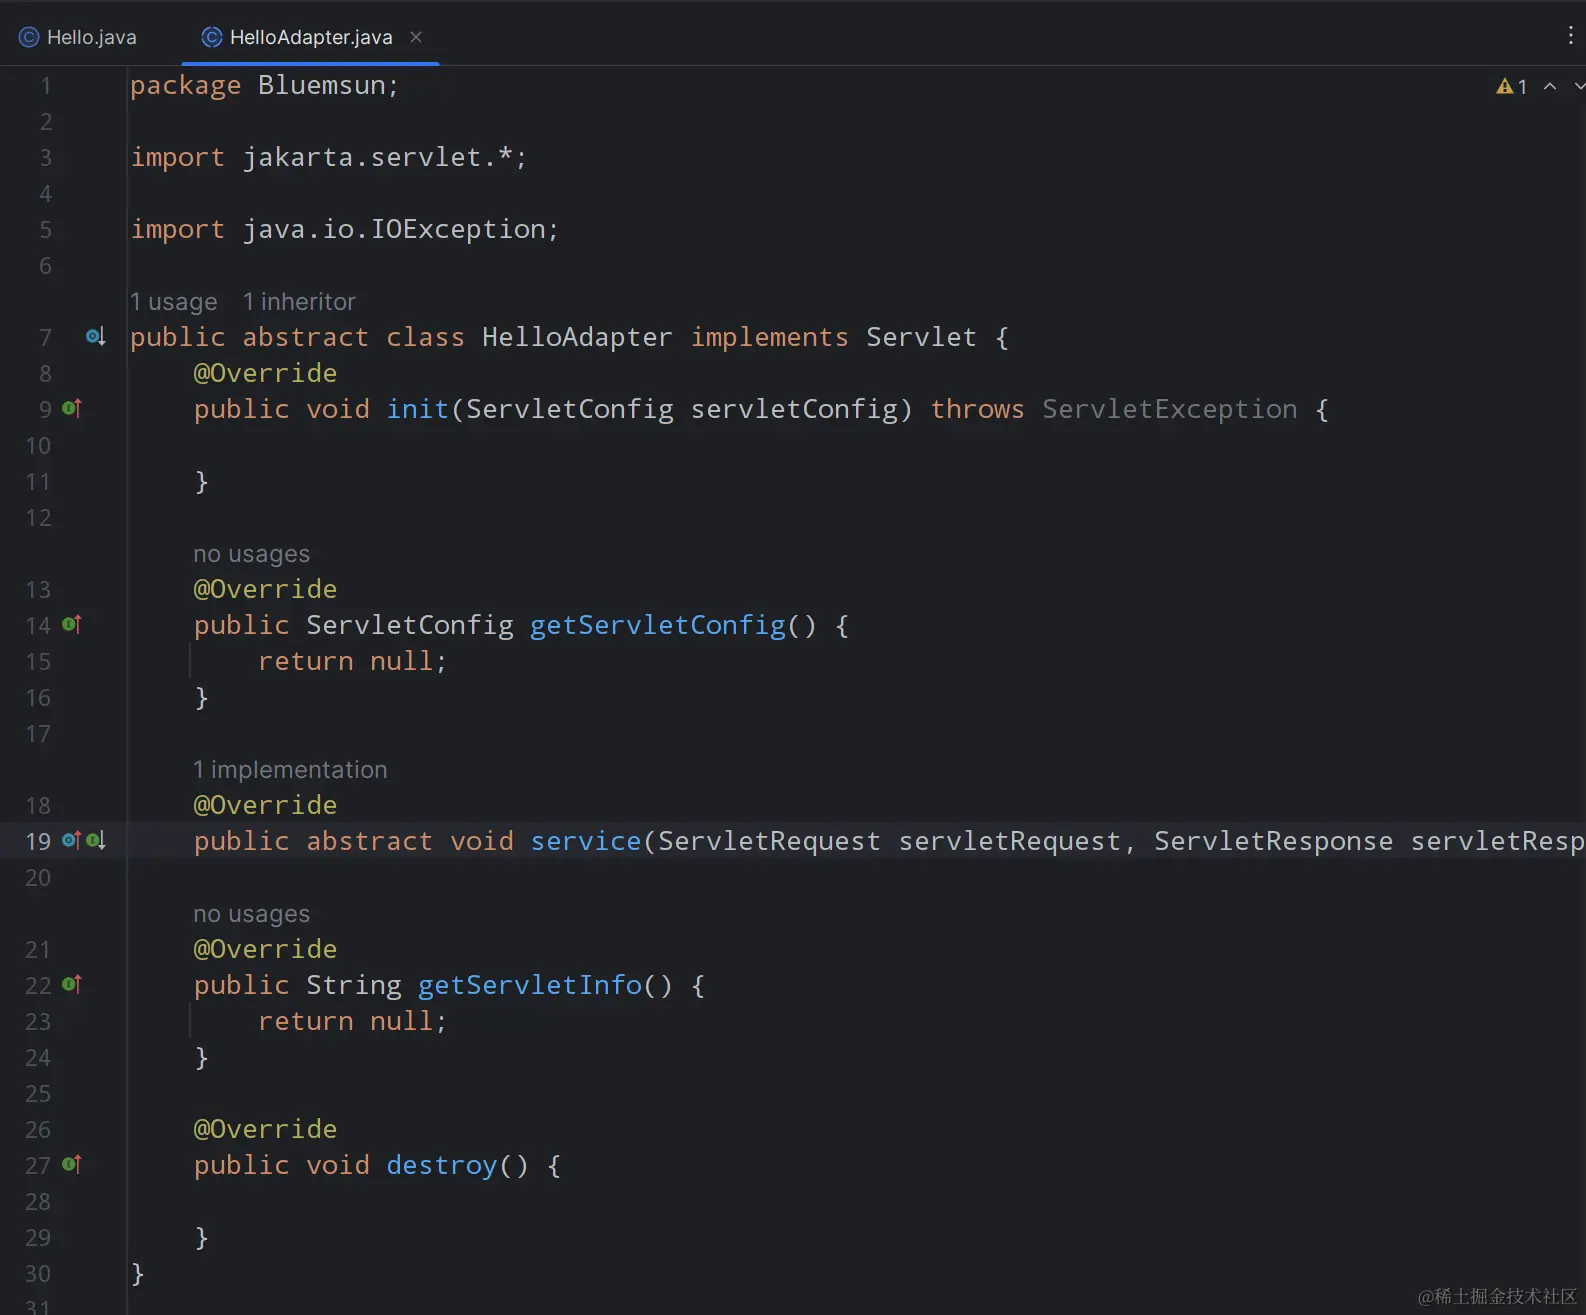
Task: Click 'no usages' hint above getServletInfo
Action: click(x=252, y=914)
